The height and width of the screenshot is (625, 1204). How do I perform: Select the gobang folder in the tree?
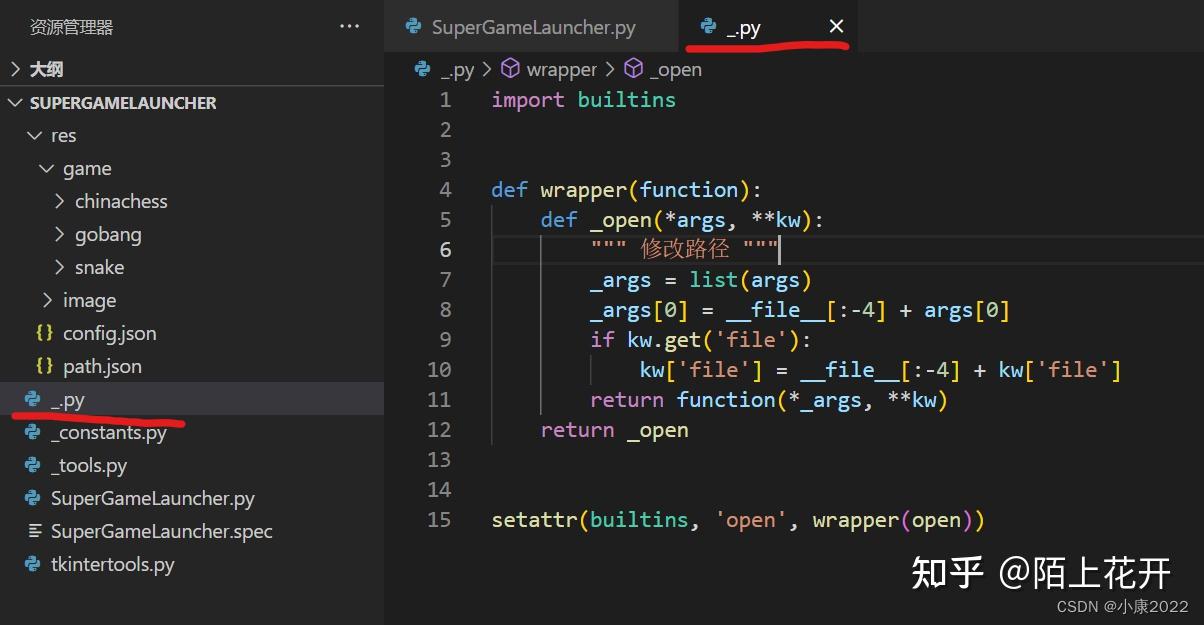(108, 234)
